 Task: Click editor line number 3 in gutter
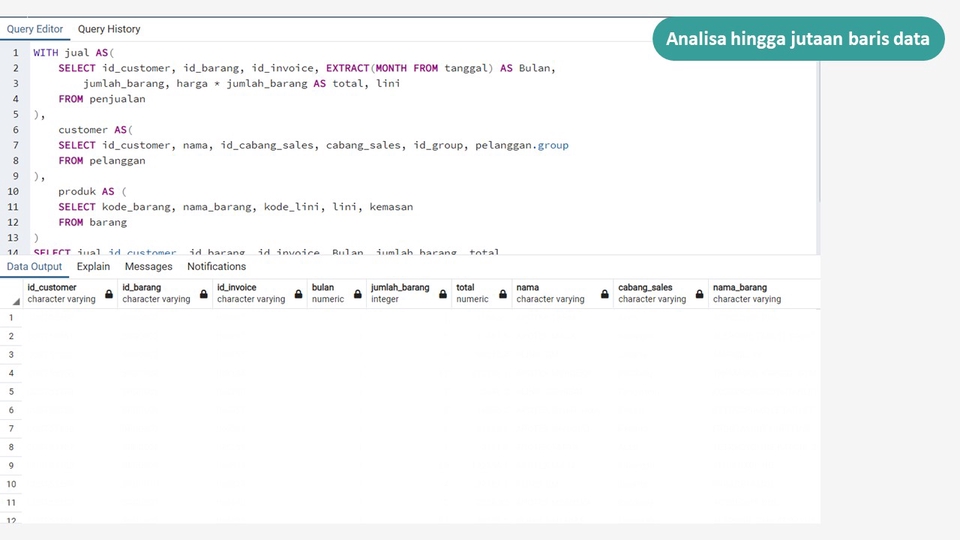[x=15, y=83]
